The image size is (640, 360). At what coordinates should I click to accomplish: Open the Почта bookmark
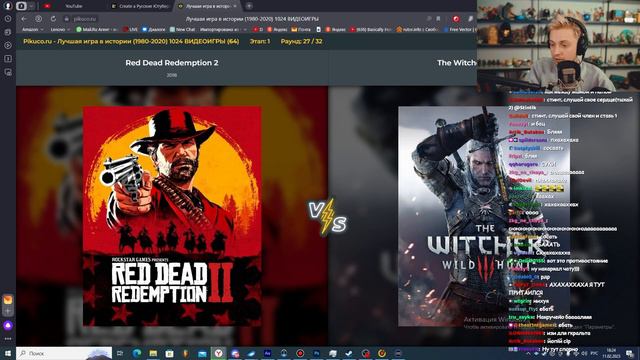click(x=301, y=29)
